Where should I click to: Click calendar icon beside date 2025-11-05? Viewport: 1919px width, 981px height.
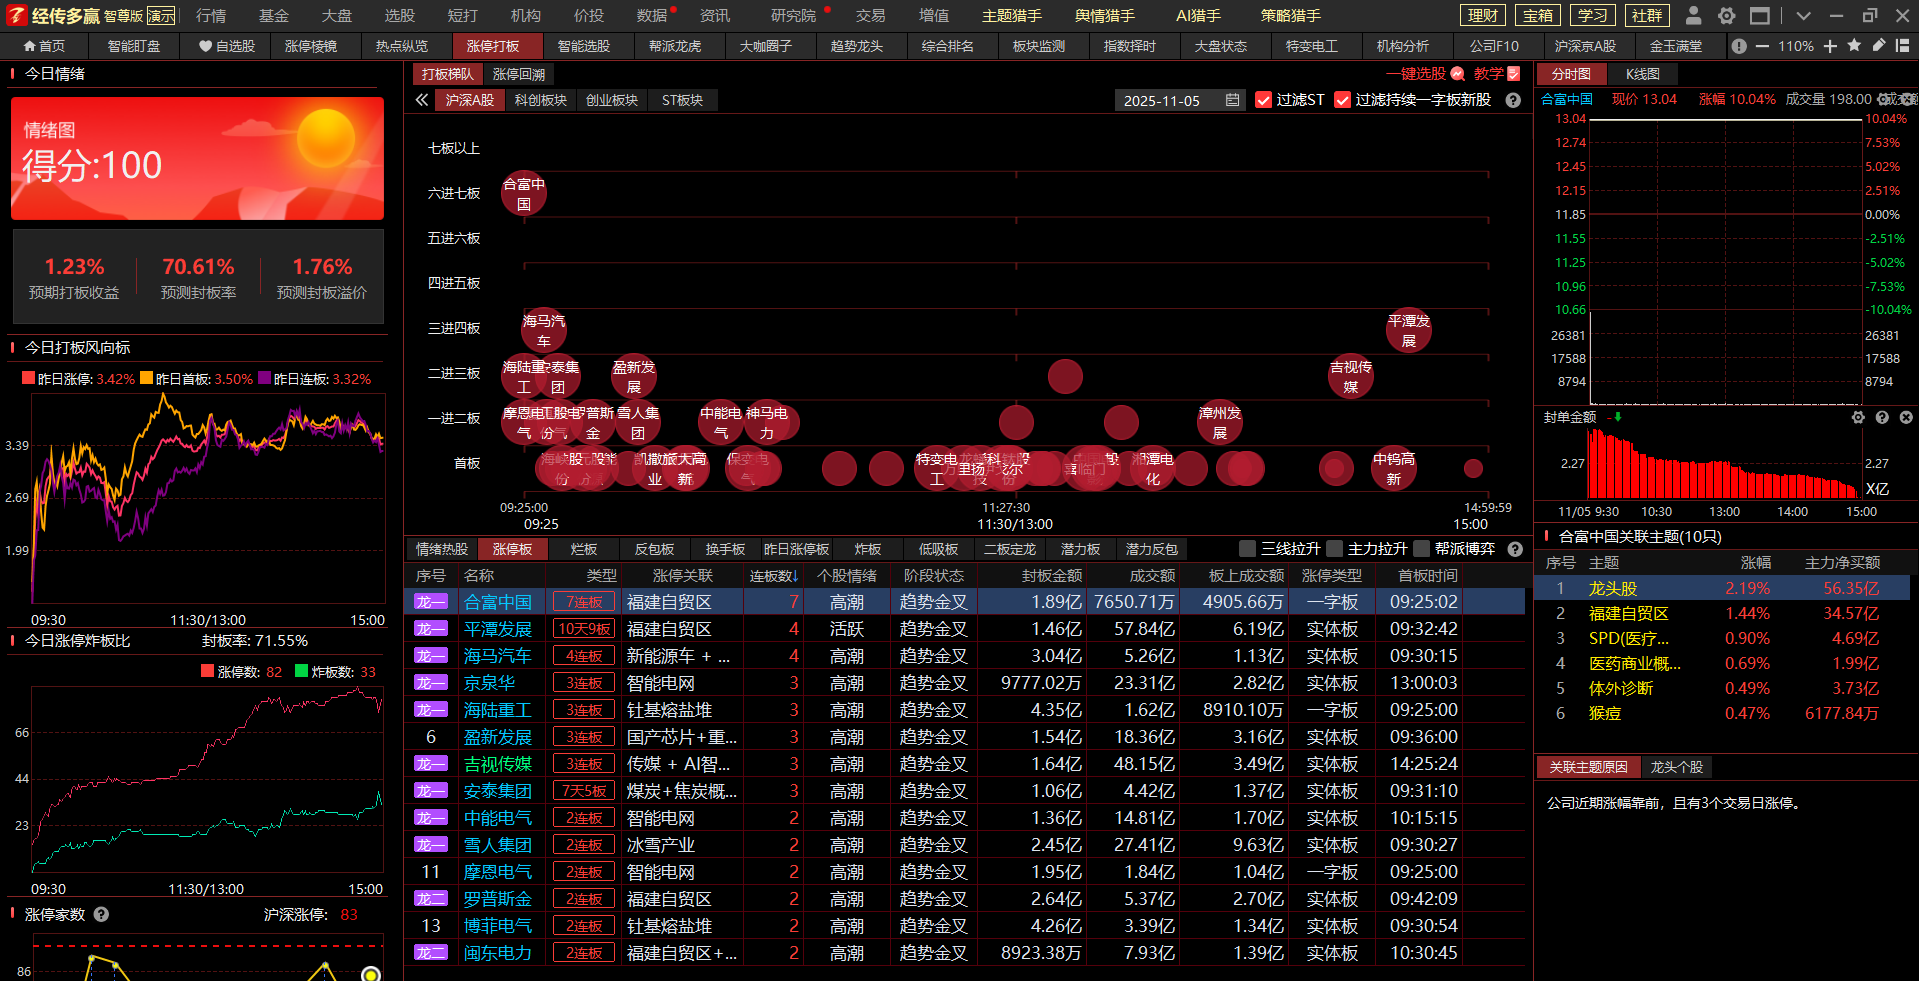click(1232, 100)
